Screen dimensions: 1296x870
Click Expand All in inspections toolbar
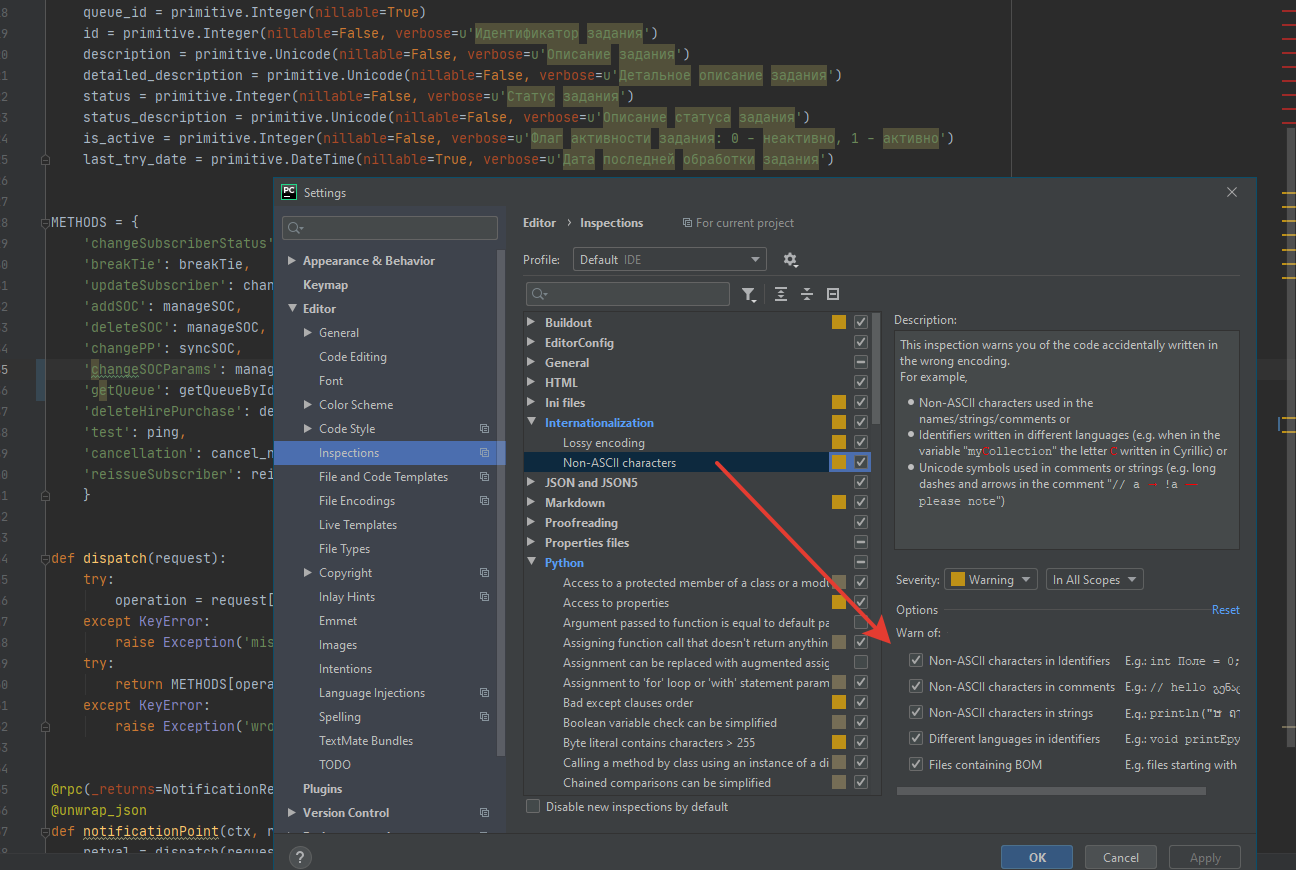tap(781, 294)
